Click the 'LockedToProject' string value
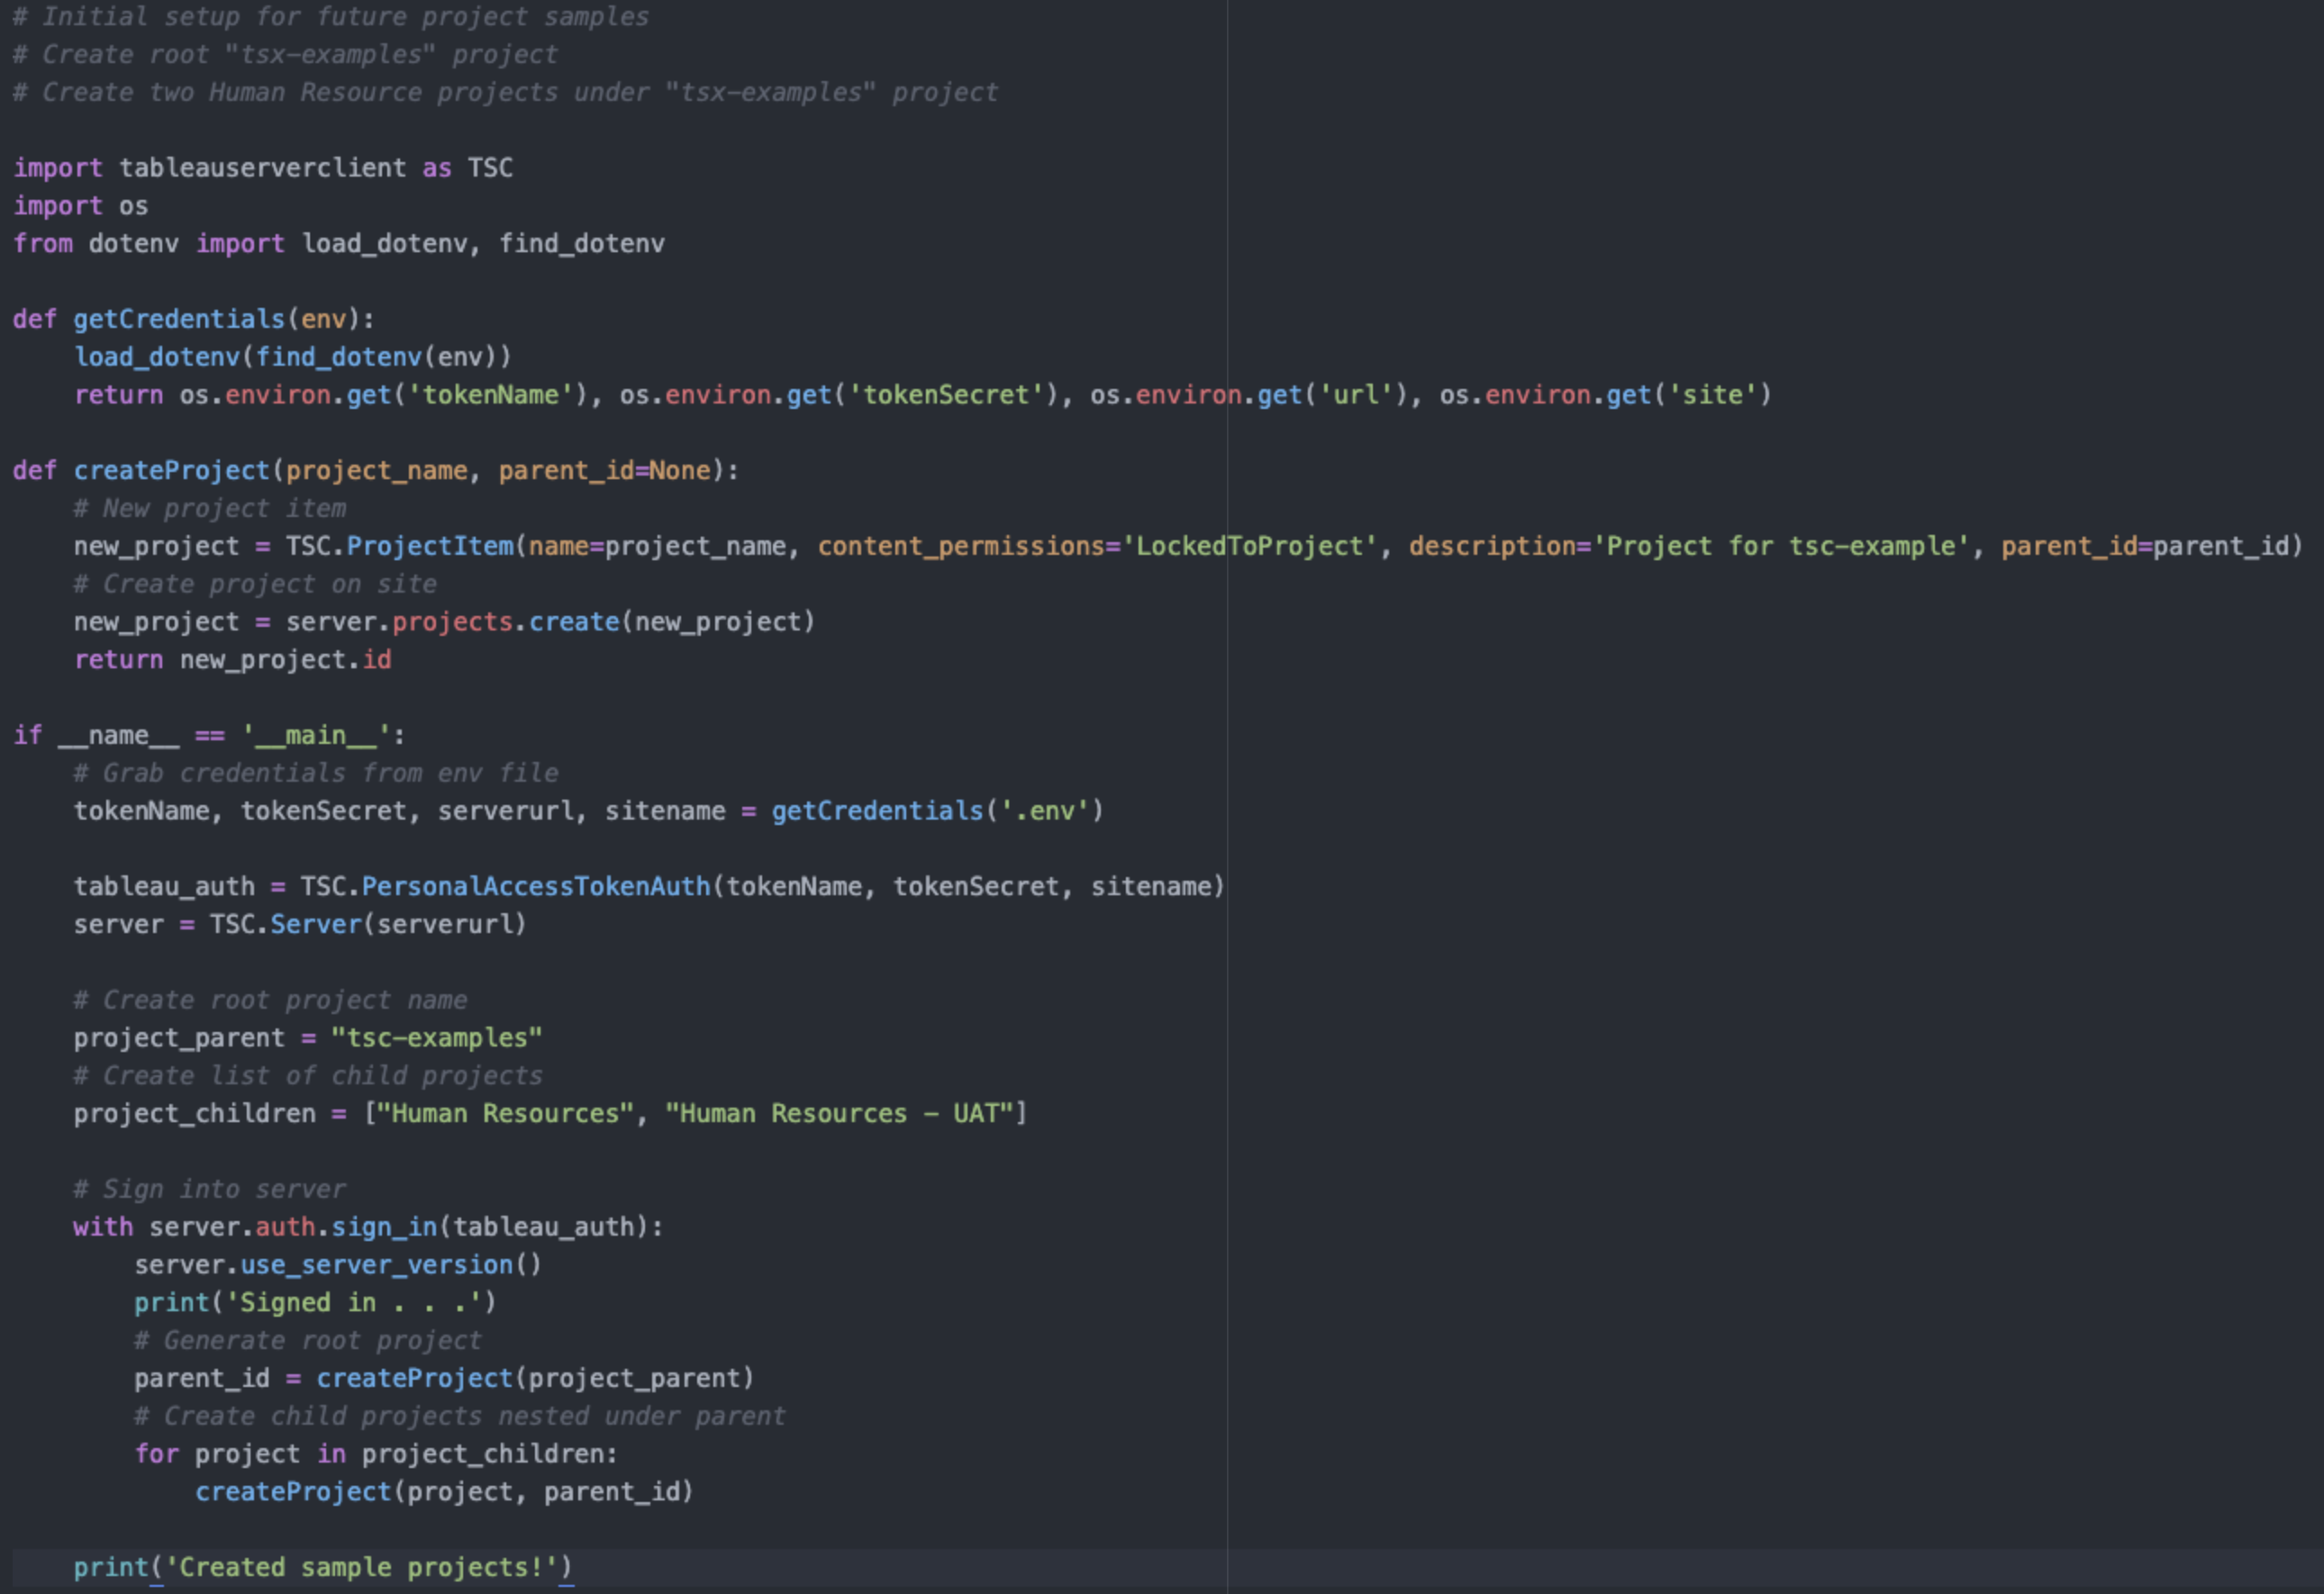This screenshot has height=1594, width=2324. pos(1249,546)
